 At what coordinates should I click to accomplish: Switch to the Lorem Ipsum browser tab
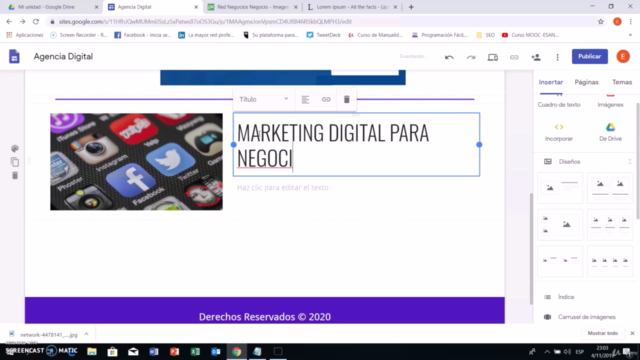coord(352,7)
